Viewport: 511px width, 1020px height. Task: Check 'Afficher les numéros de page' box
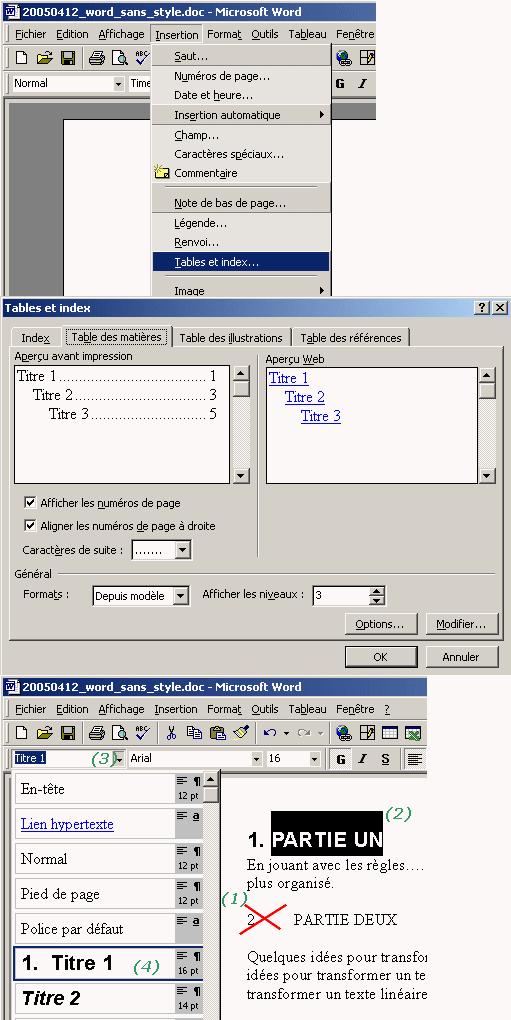[x=29, y=503]
